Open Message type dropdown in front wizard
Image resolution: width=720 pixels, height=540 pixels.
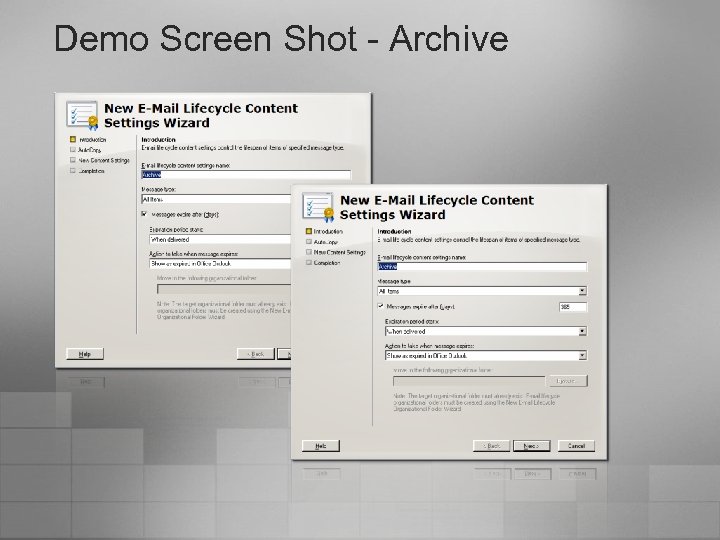coord(582,291)
